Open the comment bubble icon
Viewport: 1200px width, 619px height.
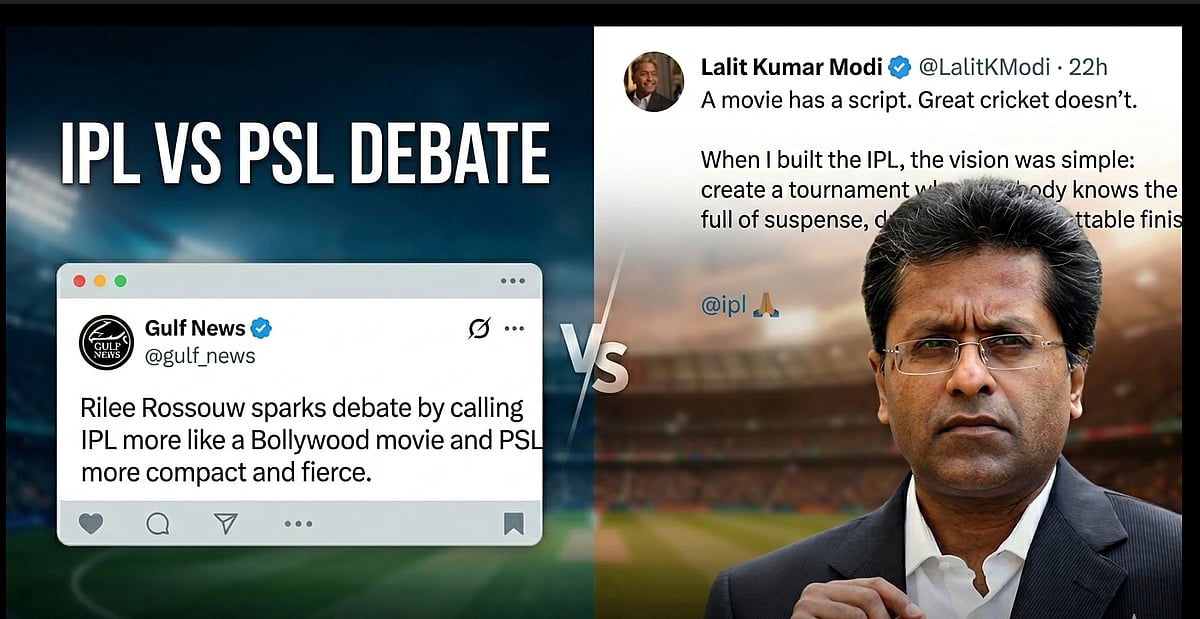point(158,523)
